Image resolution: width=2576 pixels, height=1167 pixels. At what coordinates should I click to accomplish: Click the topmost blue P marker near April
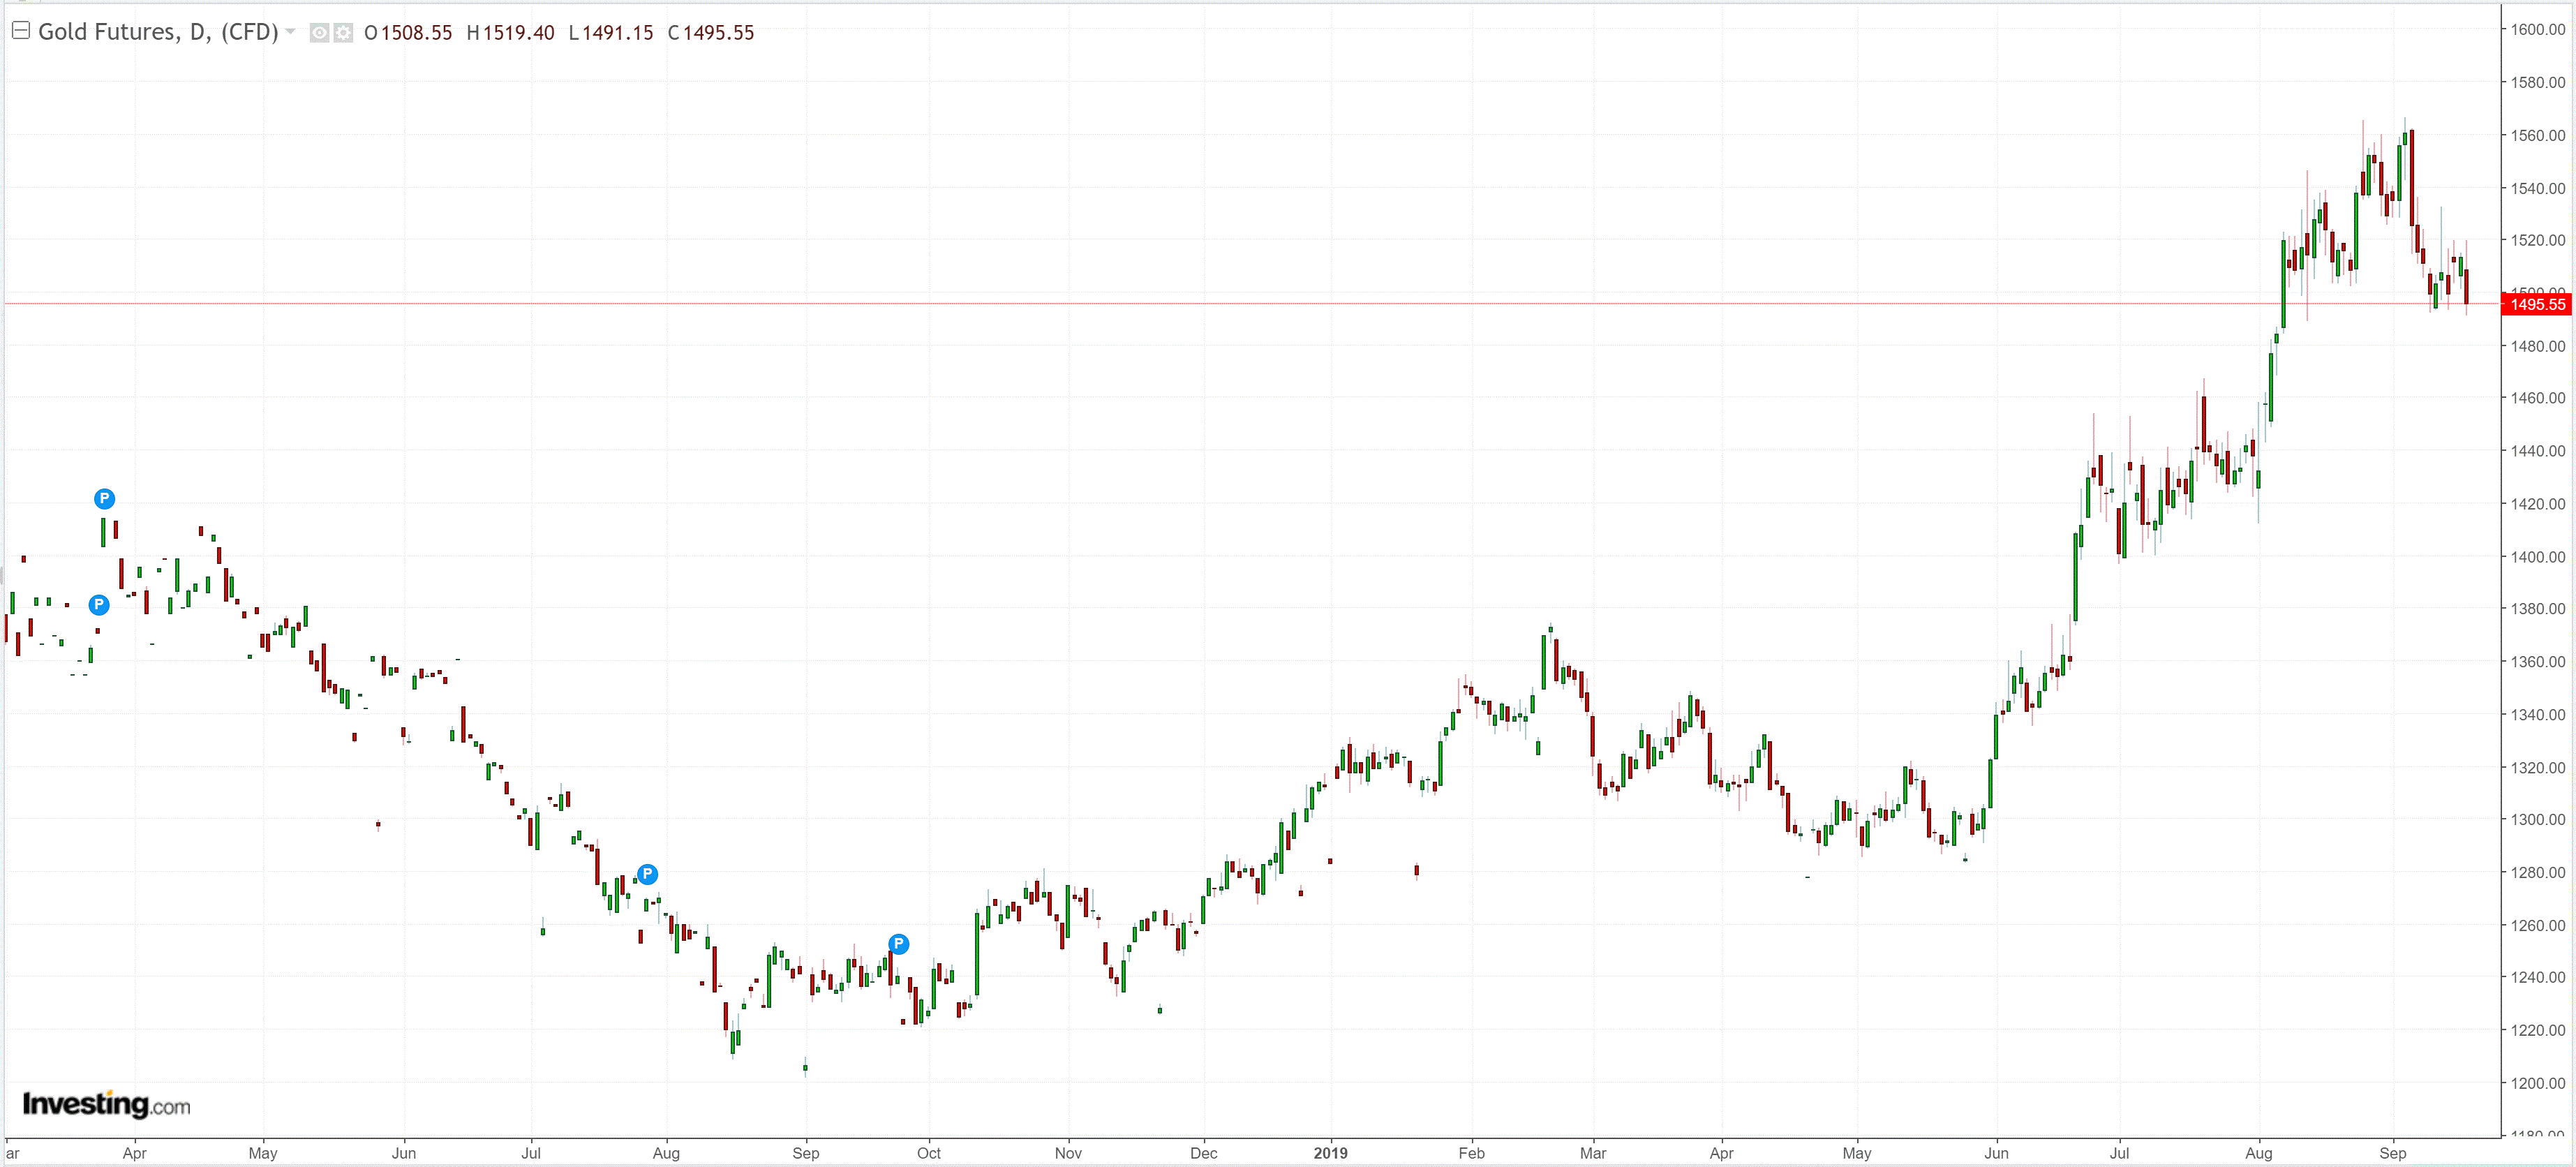click(x=104, y=498)
